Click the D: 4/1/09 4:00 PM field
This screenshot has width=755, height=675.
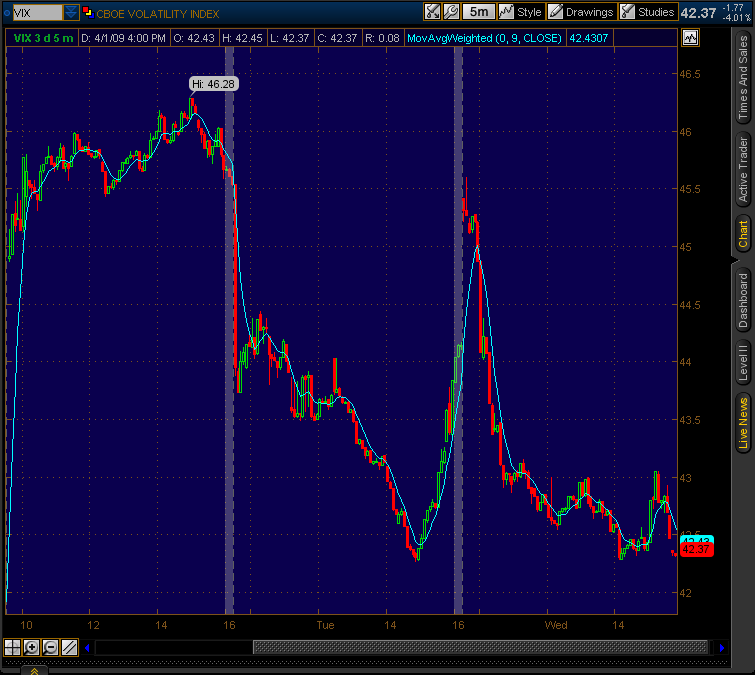coord(123,38)
